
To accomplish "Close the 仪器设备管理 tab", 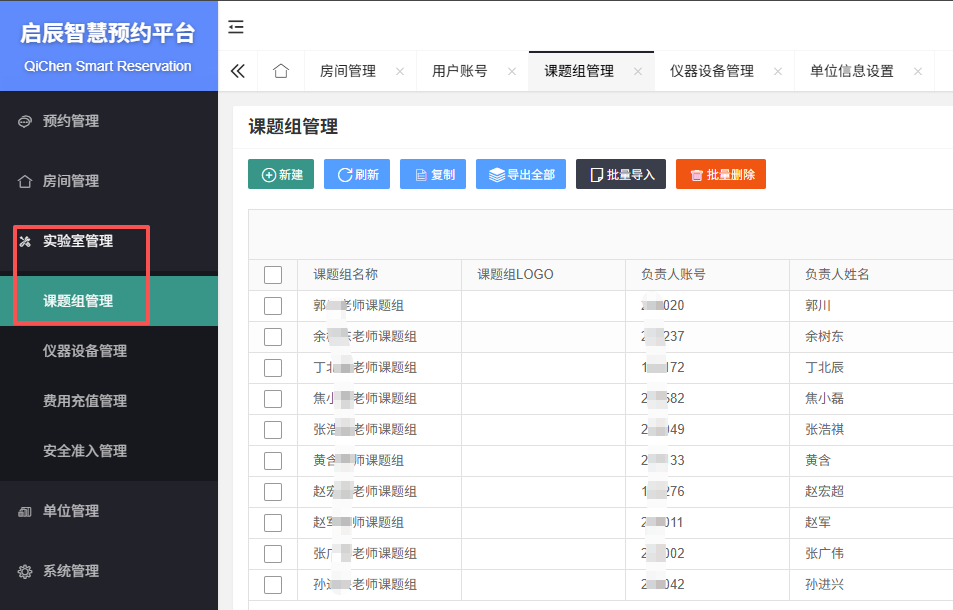I will [777, 72].
